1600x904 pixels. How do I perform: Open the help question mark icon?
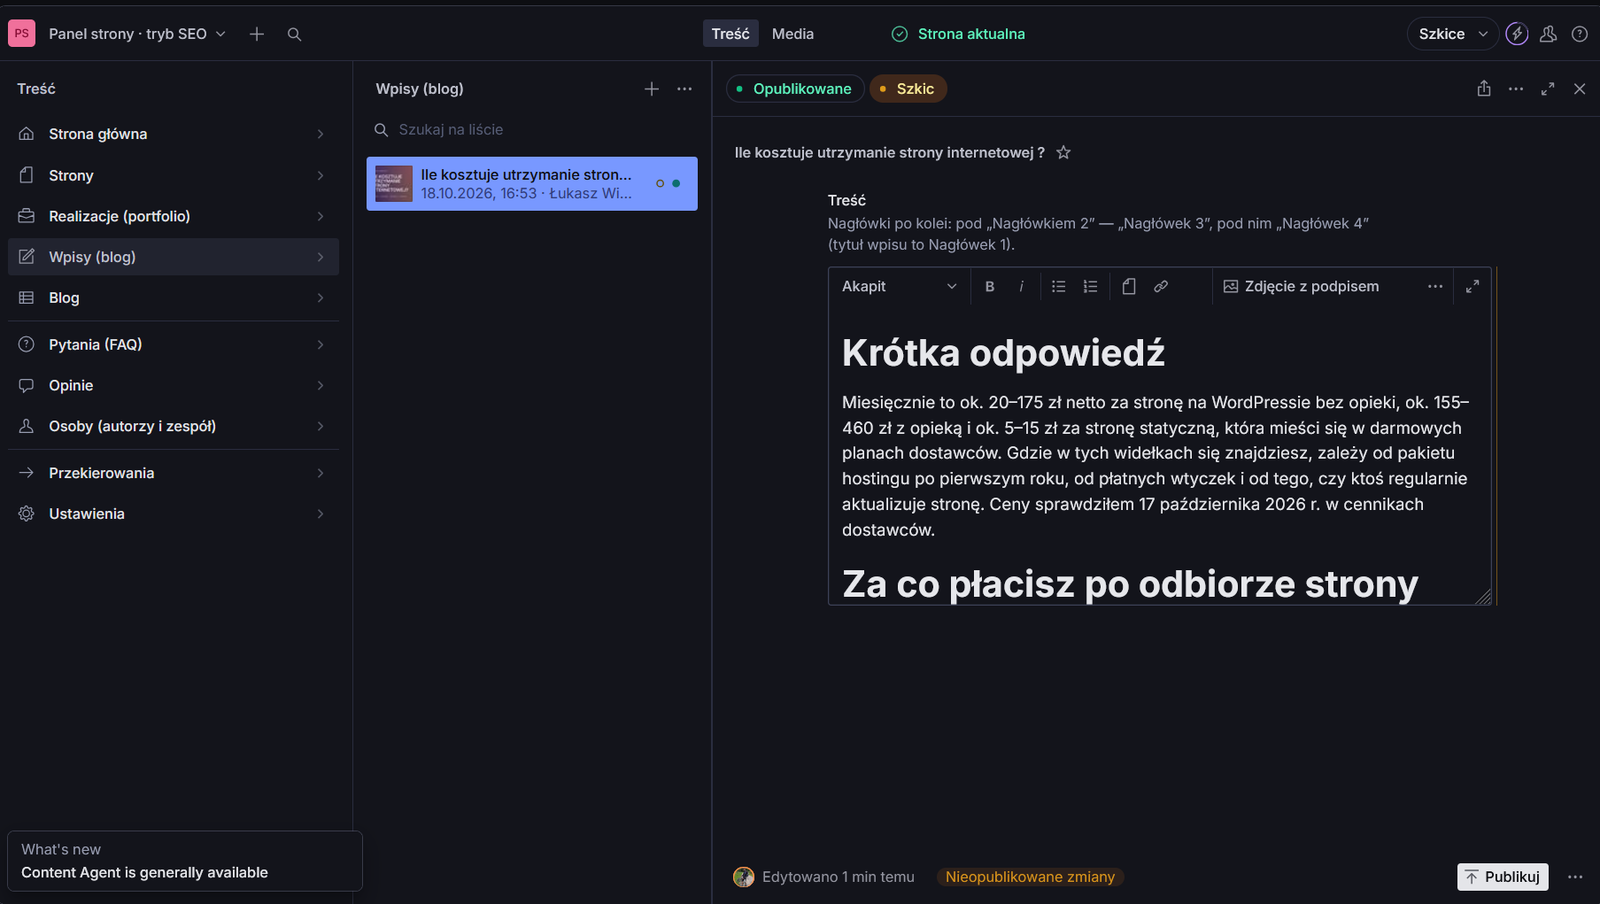[1579, 34]
